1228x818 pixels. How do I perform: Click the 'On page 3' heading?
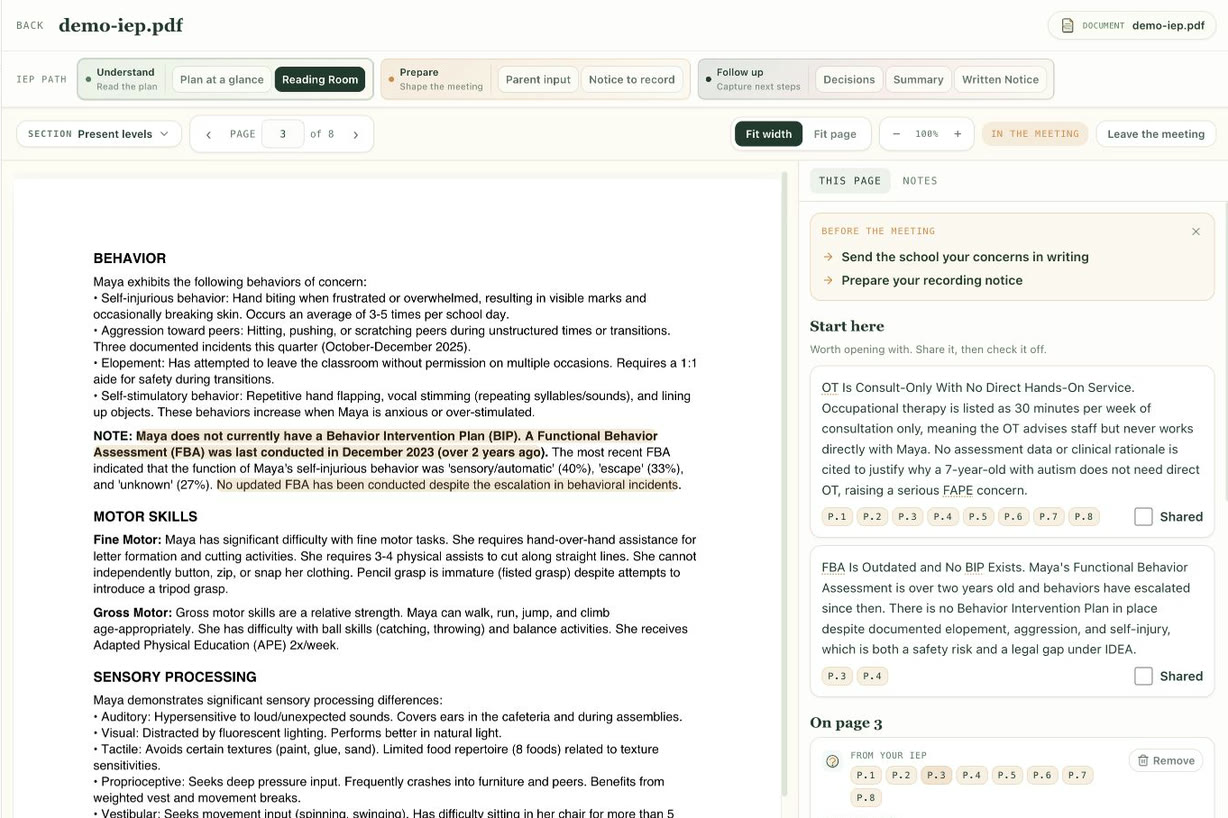tap(846, 723)
